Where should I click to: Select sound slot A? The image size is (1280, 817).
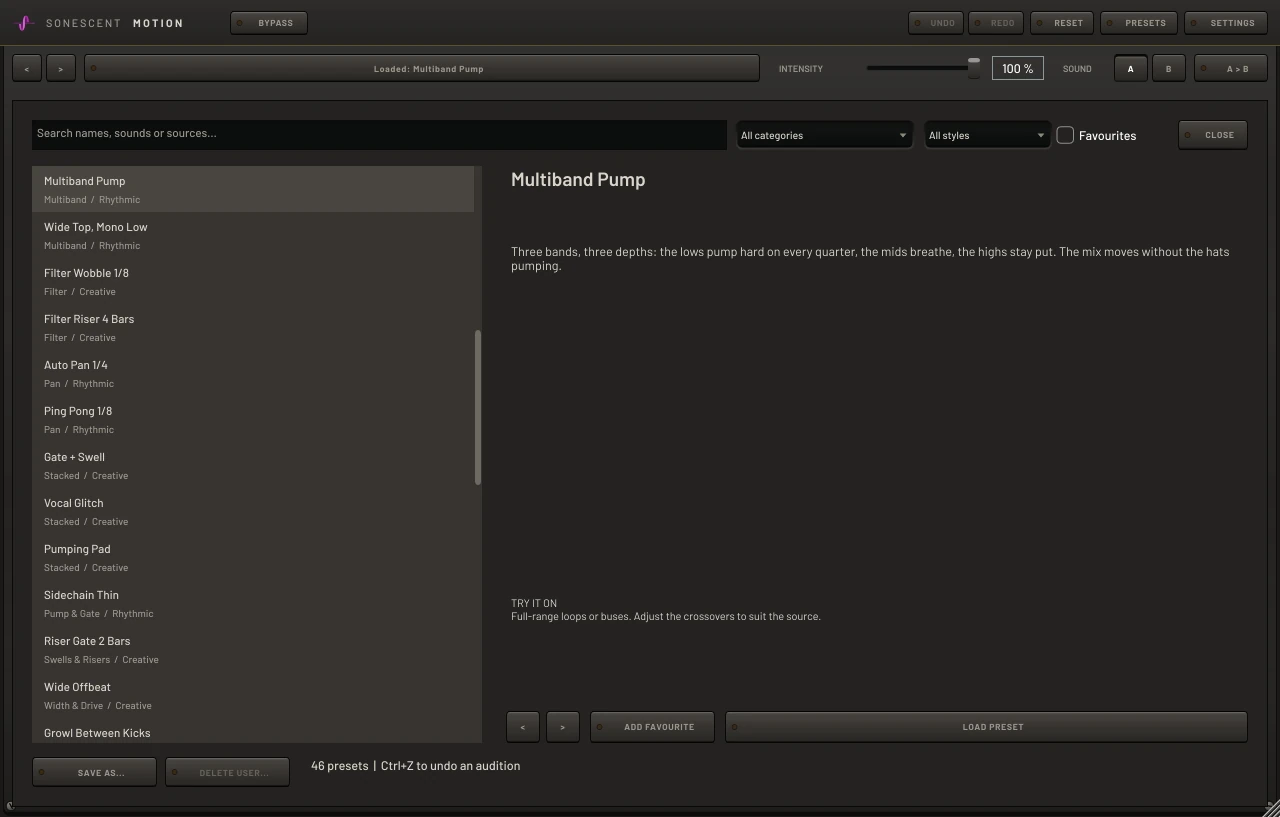pyautogui.click(x=1131, y=69)
